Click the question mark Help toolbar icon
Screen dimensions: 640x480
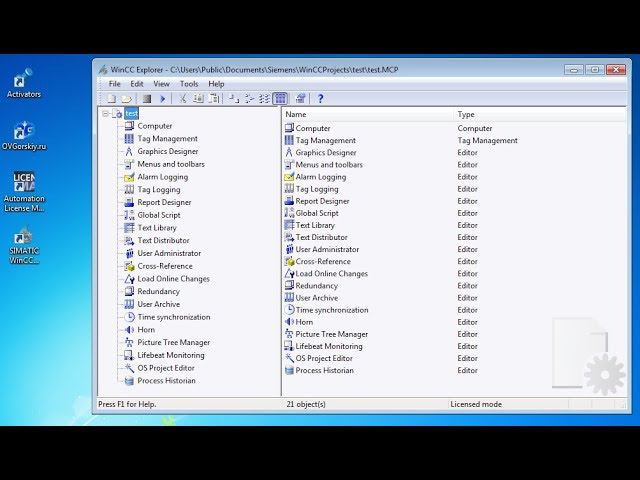[320, 98]
